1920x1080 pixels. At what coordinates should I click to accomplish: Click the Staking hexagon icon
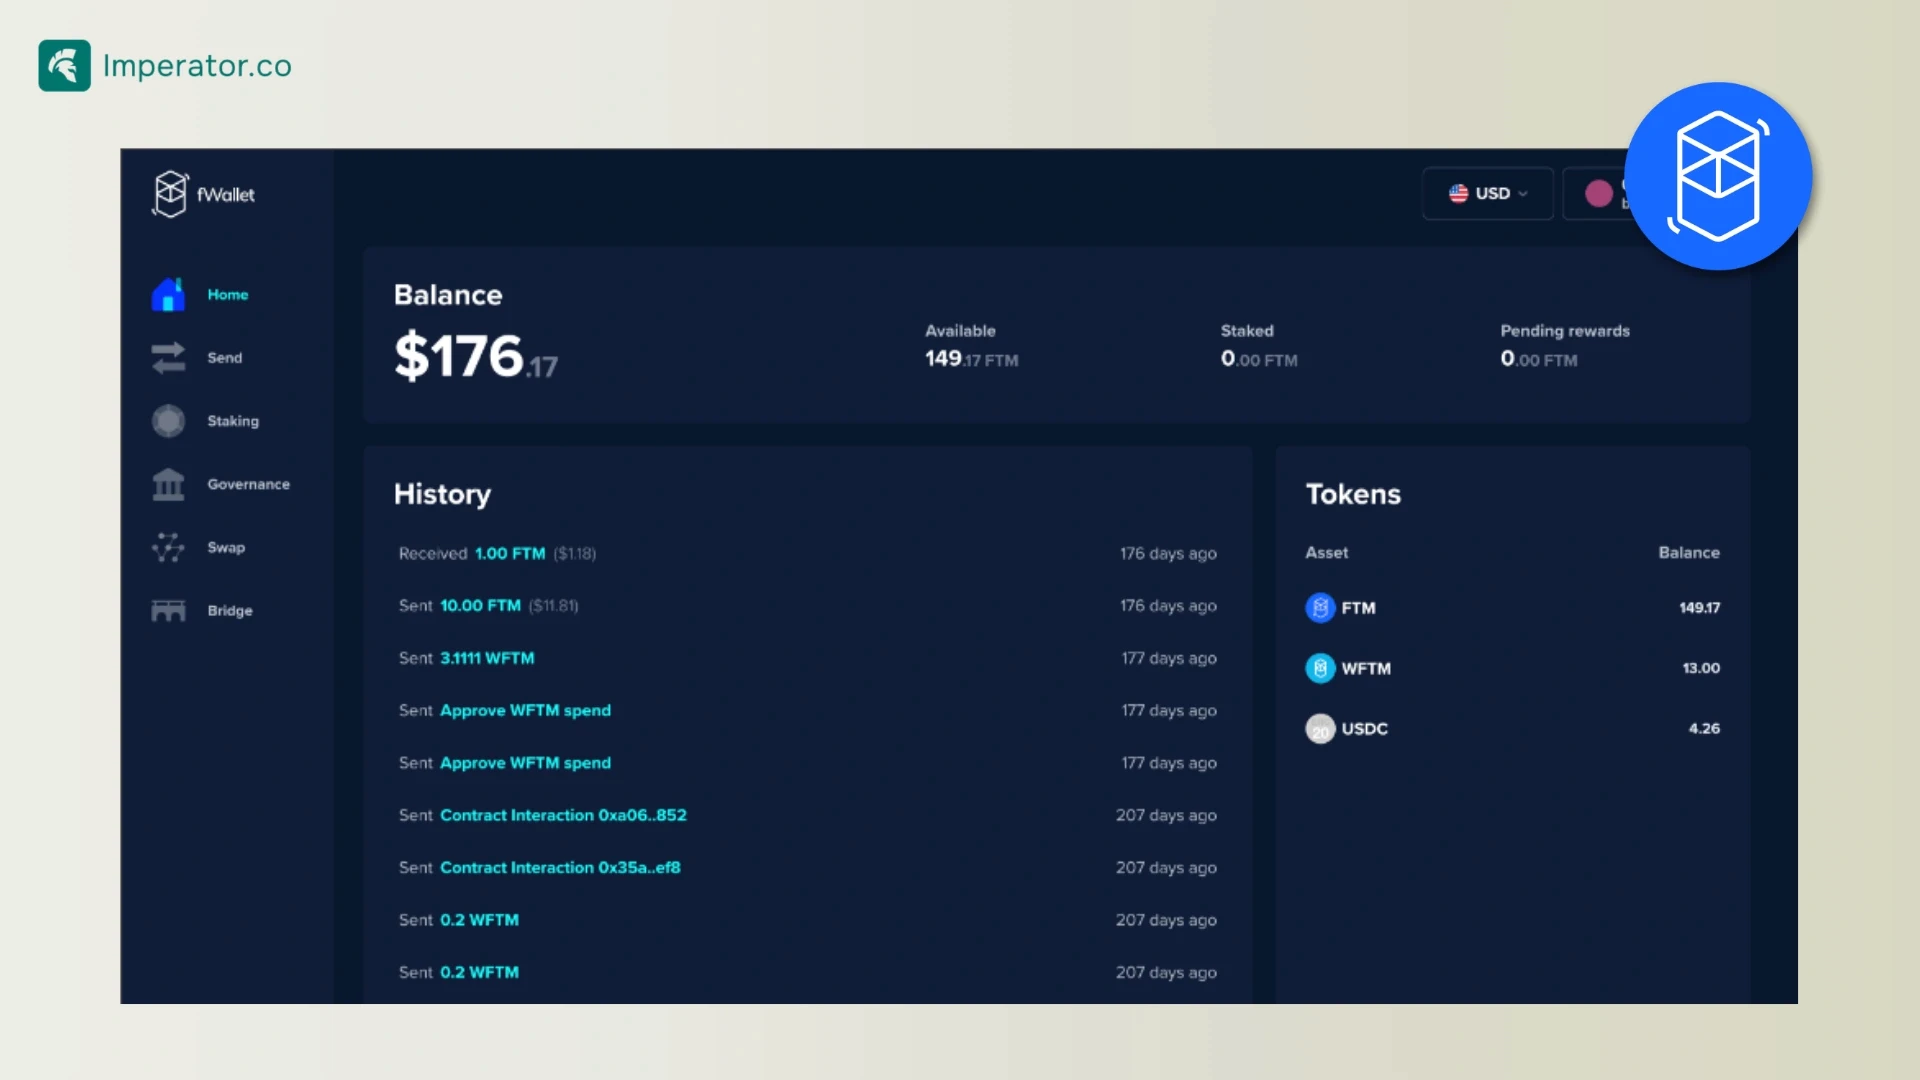point(168,421)
